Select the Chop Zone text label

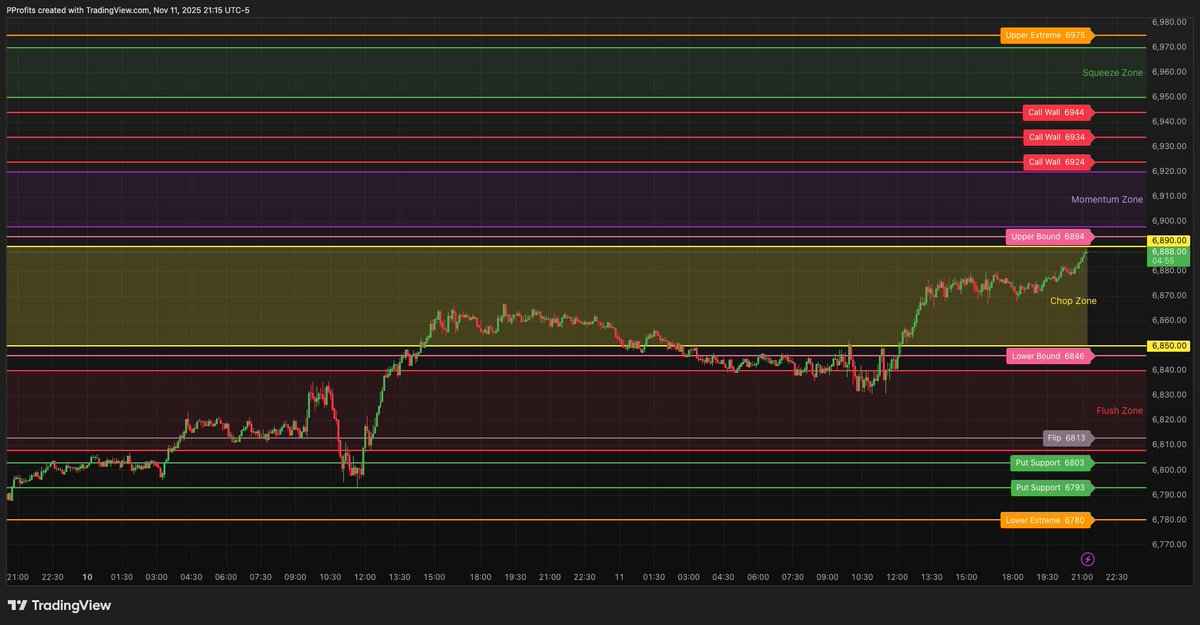(x=1074, y=300)
